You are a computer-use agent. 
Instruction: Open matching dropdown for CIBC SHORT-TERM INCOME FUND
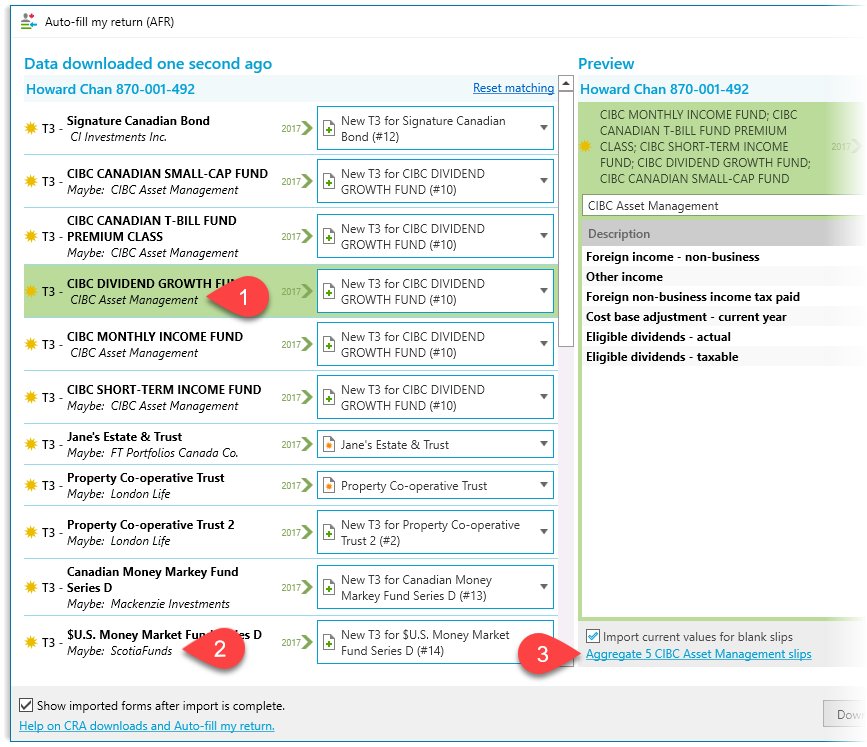(x=435, y=397)
